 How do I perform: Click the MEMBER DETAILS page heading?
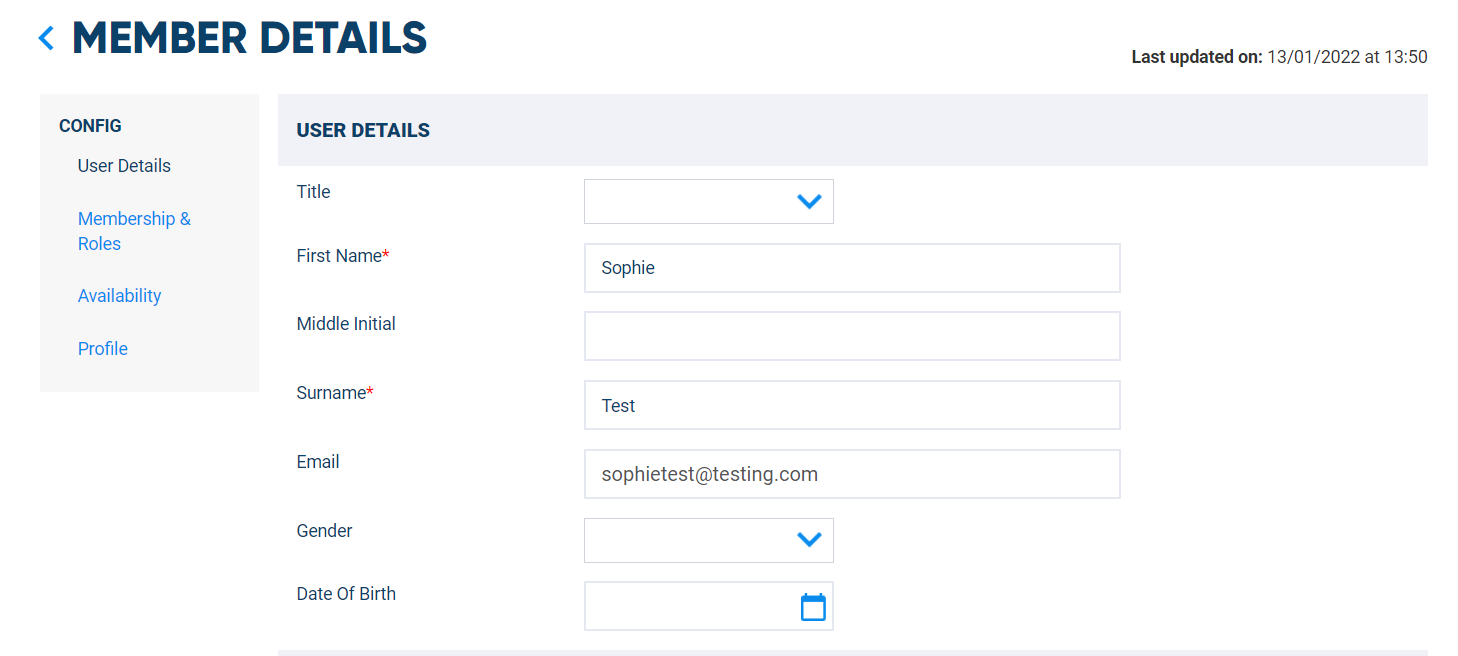[250, 39]
